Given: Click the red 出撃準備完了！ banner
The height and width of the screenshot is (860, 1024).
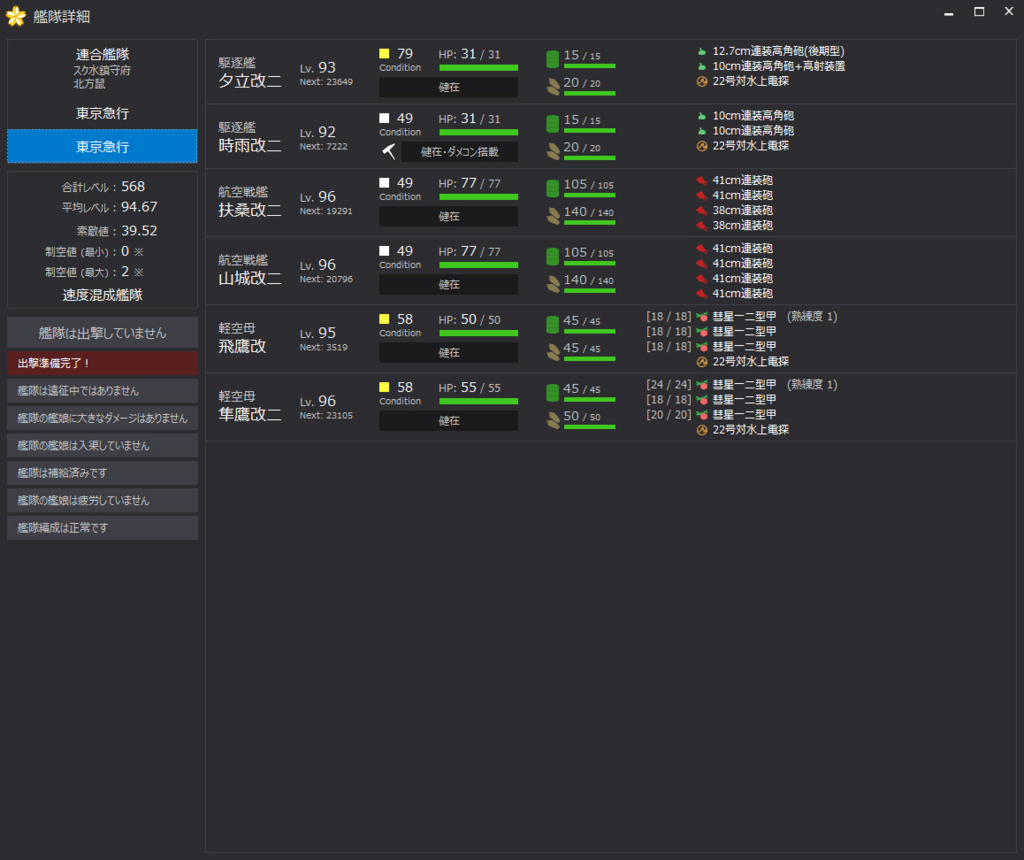Looking at the screenshot, I should pos(103,363).
